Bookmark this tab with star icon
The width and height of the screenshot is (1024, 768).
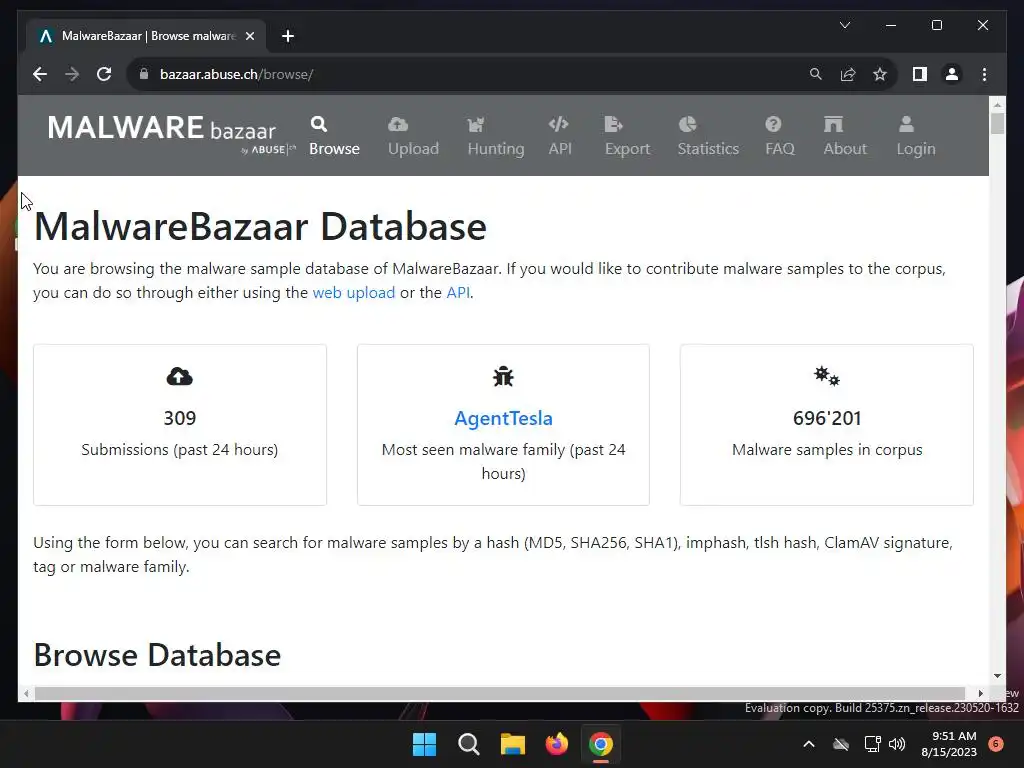coord(880,74)
